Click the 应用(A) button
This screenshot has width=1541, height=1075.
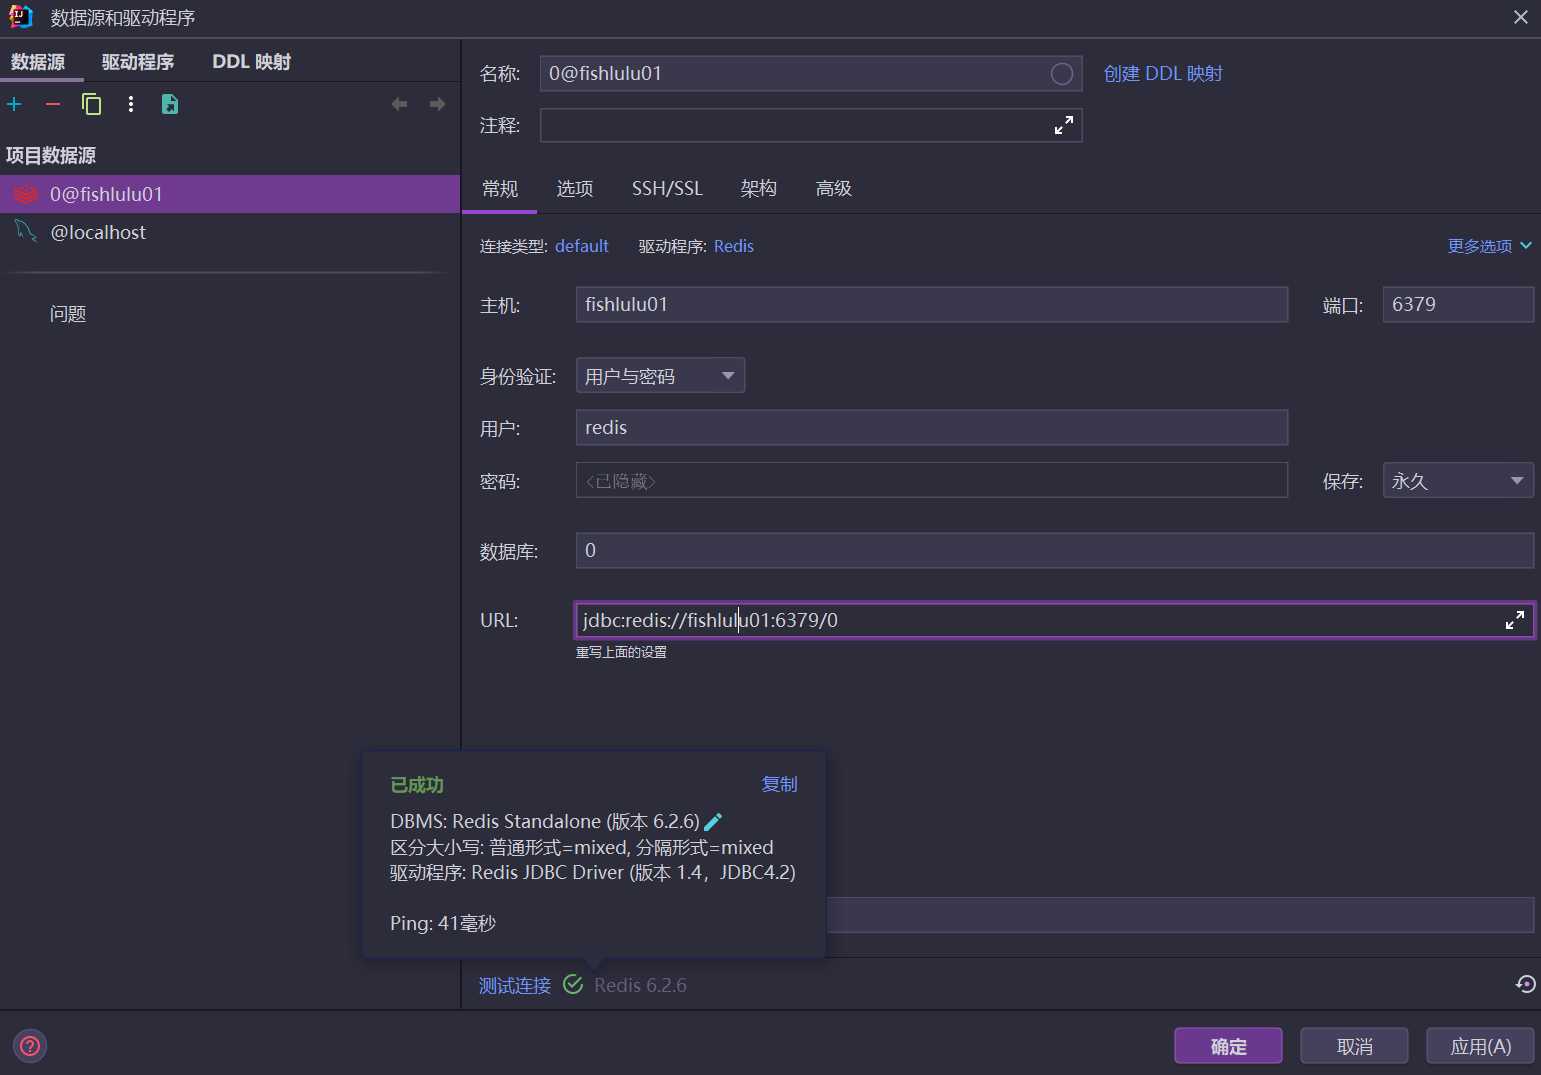(1481, 1046)
